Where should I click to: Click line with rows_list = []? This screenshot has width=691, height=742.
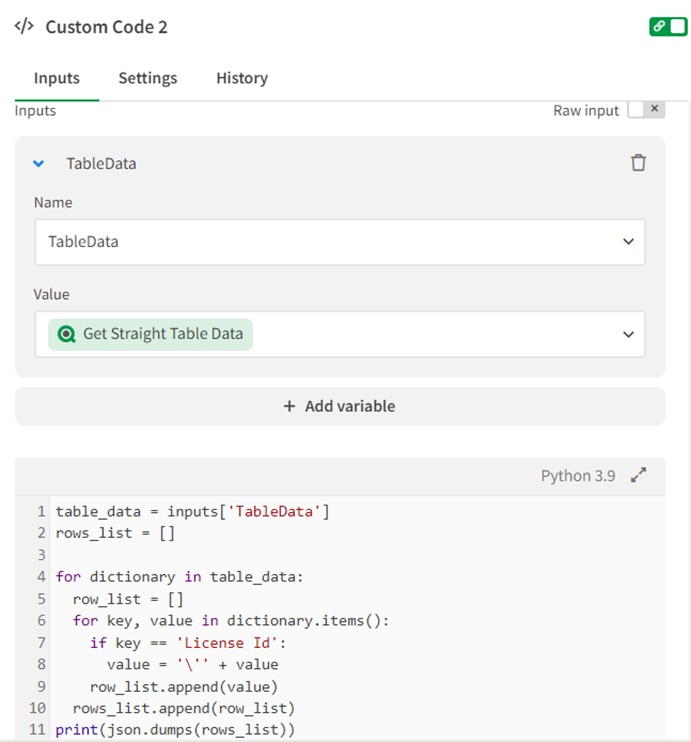[115, 533]
